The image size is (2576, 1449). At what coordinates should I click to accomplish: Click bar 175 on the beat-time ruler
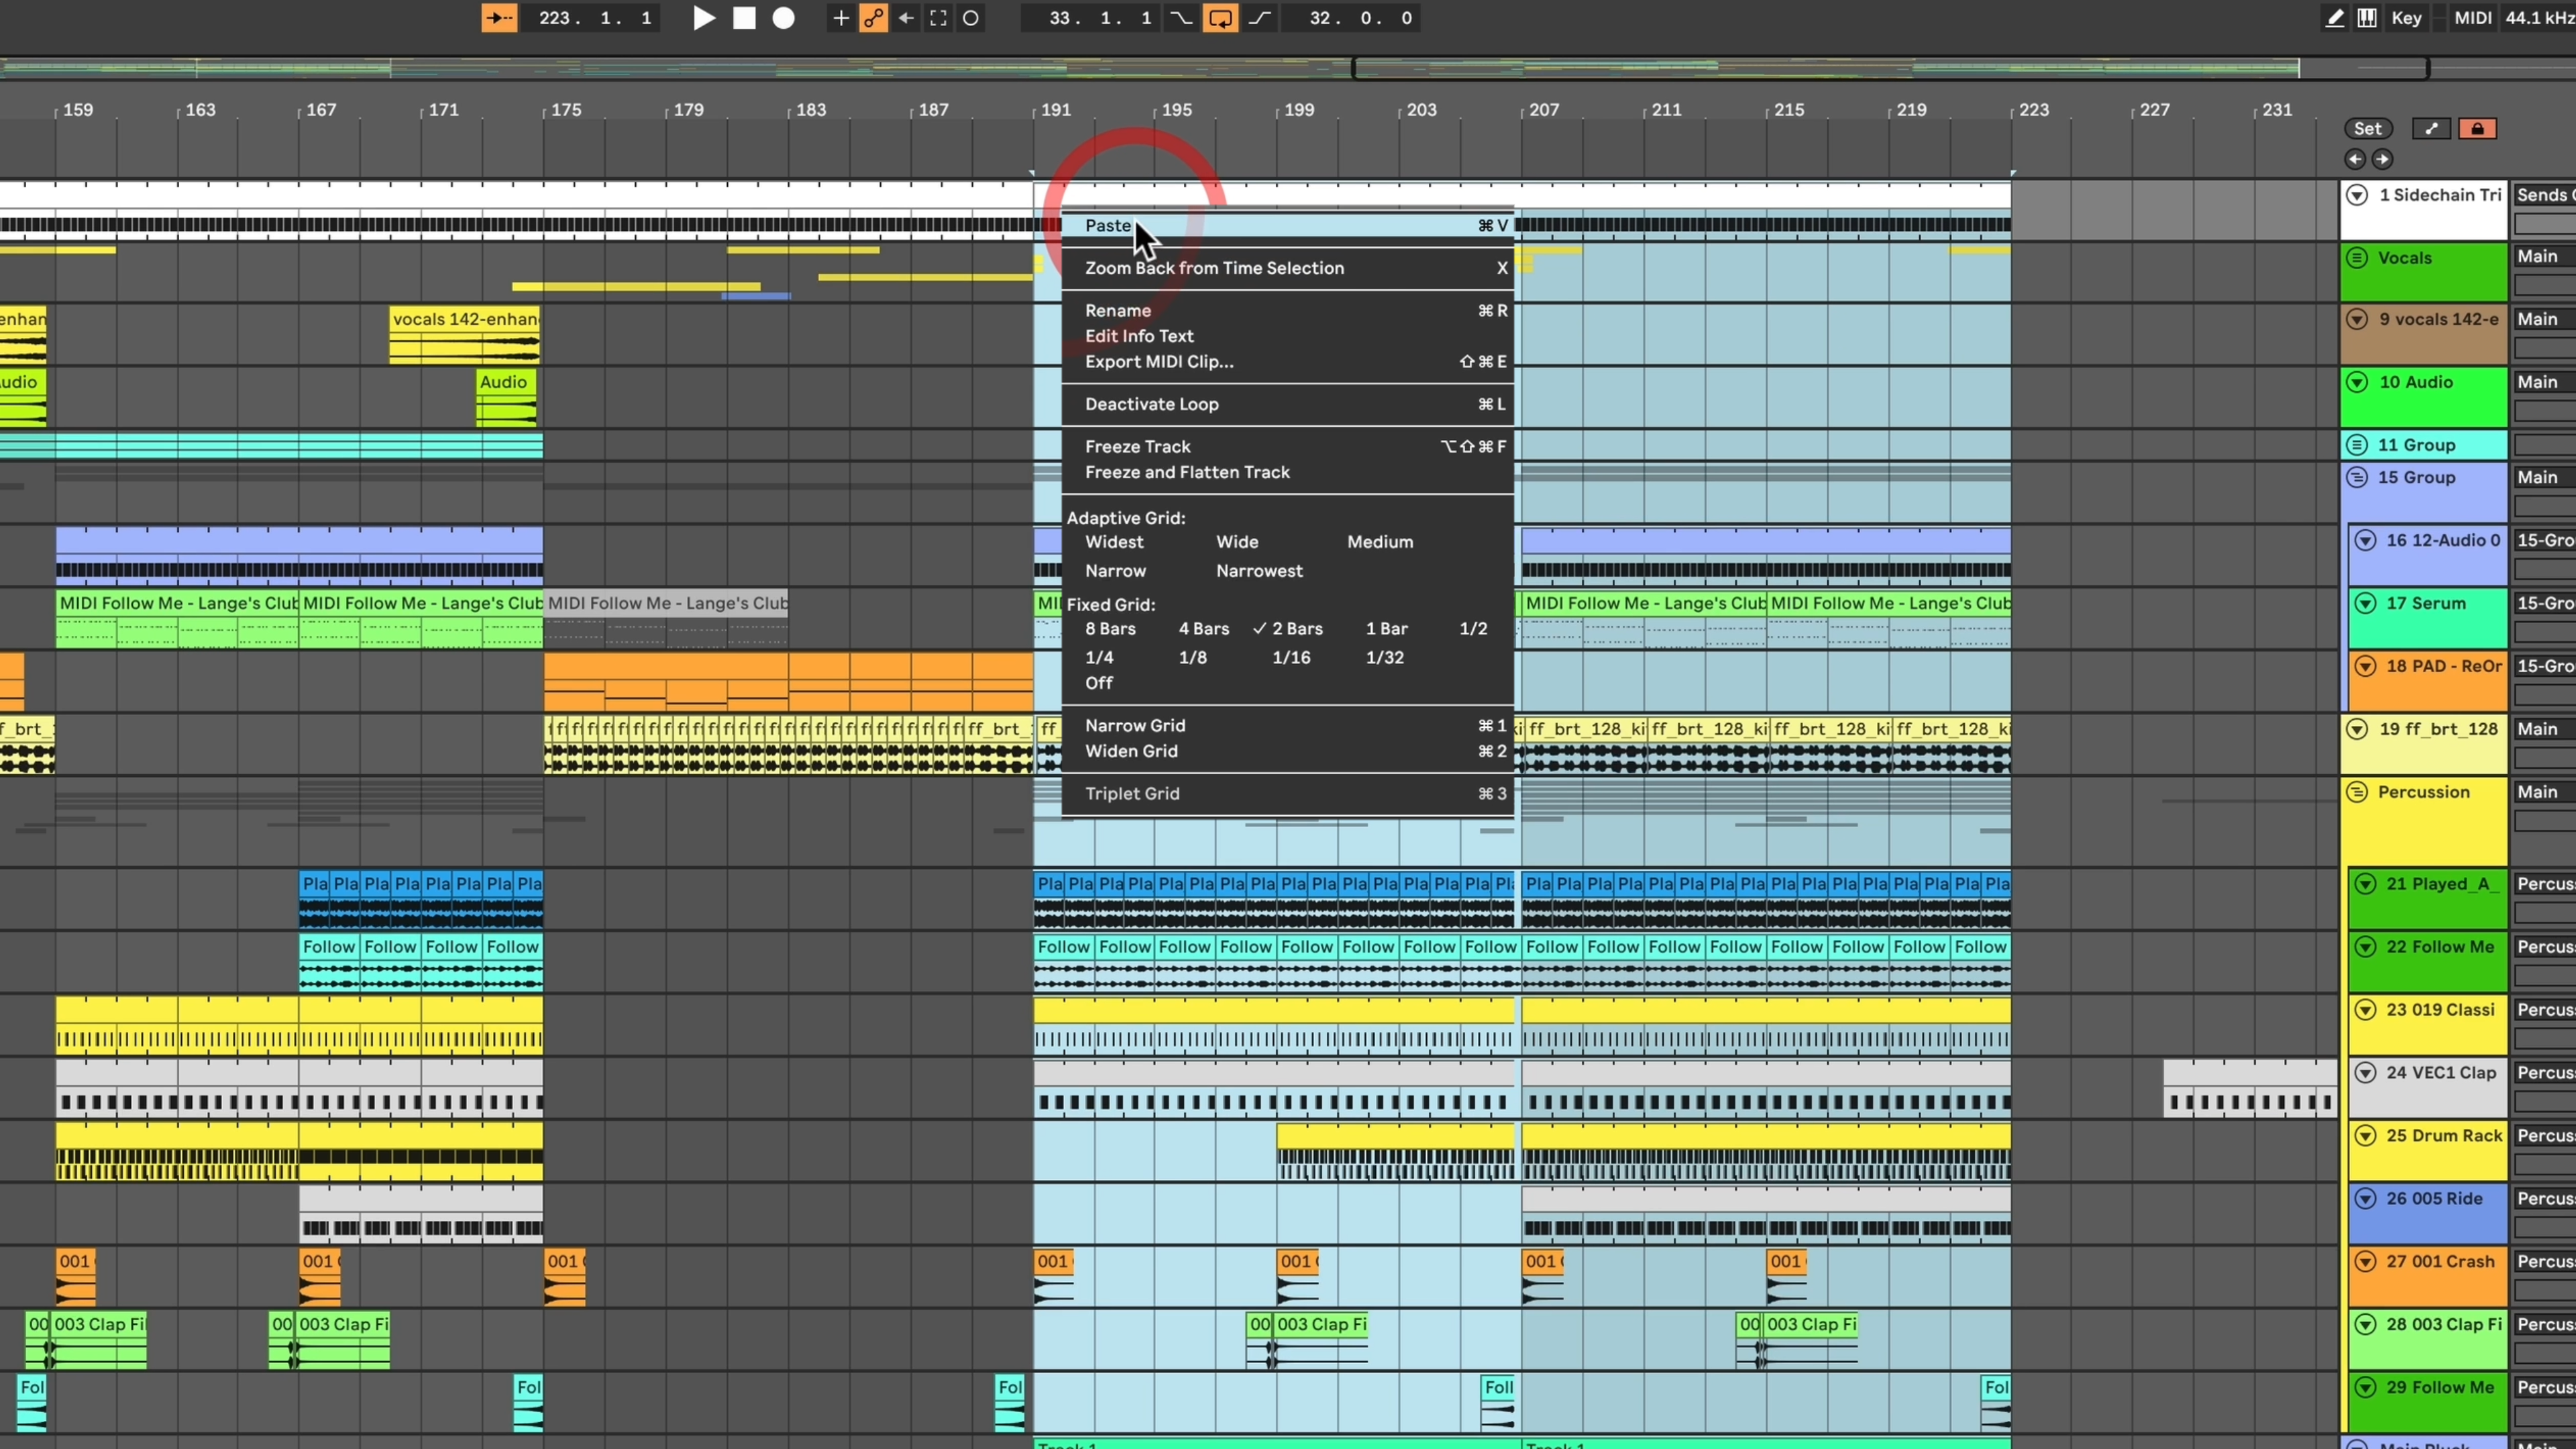click(x=566, y=110)
